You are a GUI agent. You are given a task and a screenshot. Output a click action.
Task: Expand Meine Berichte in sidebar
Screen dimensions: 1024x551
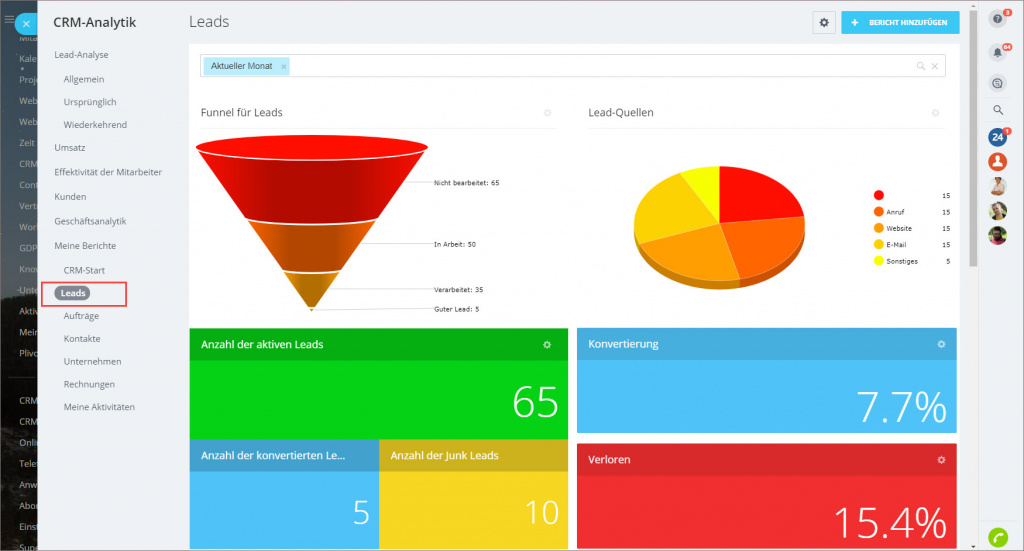coord(85,245)
